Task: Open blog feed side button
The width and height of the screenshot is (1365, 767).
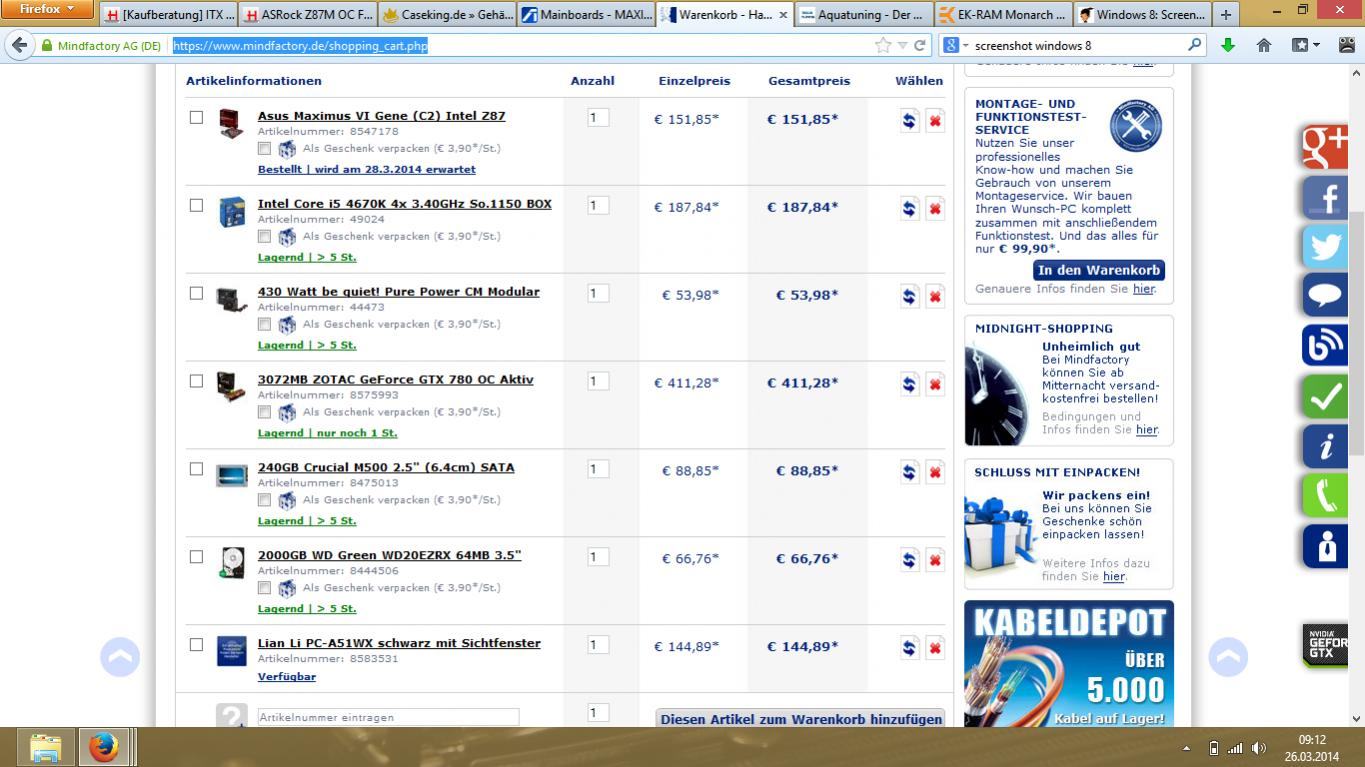Action: [1325, 346]
